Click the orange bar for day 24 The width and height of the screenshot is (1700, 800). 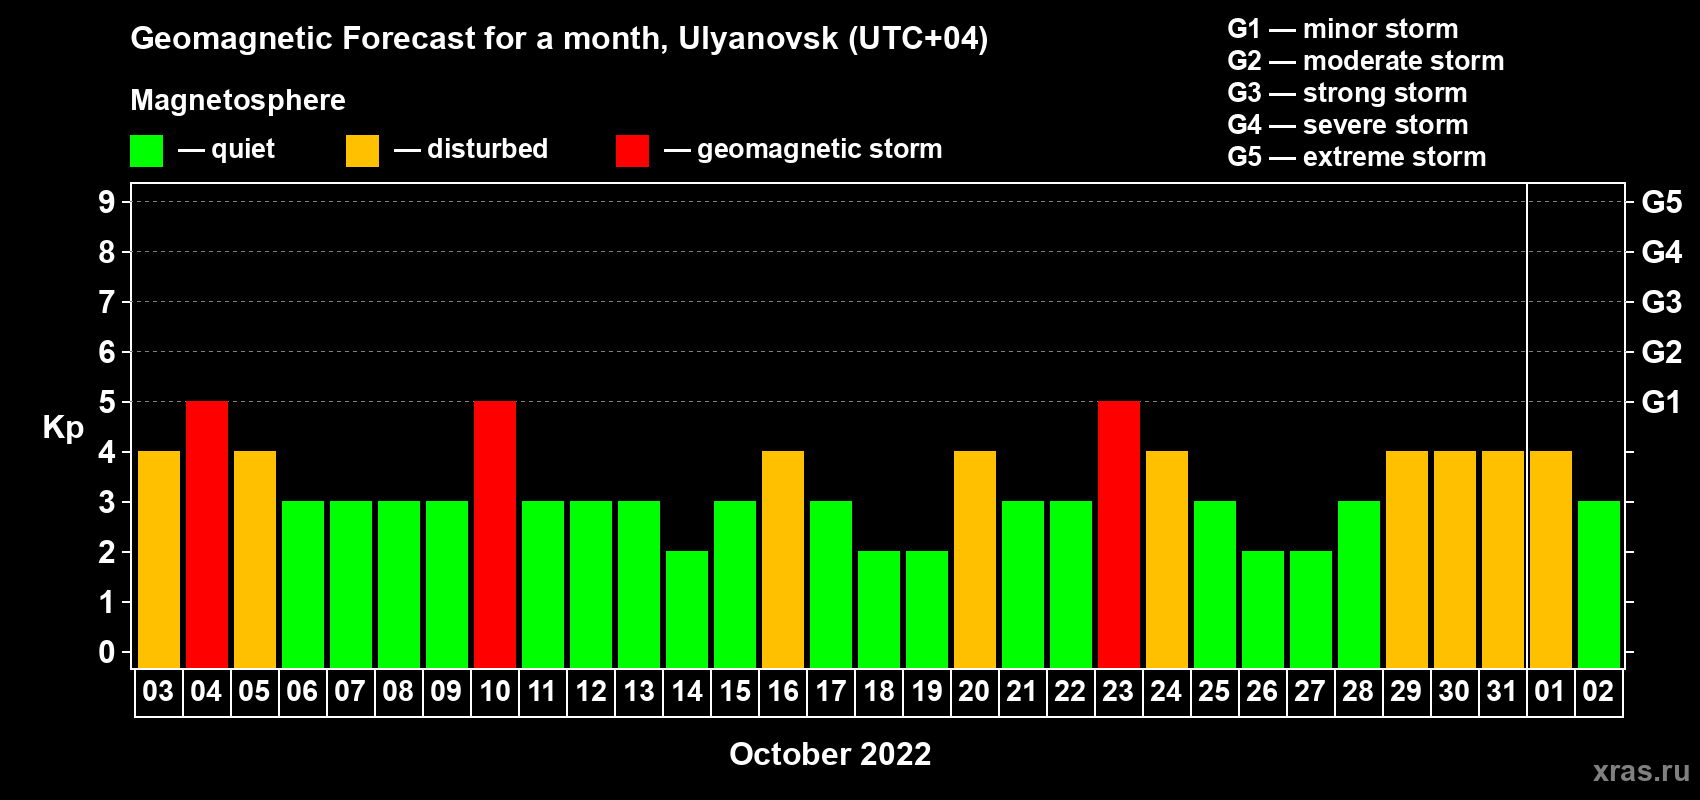(1167, 560)
